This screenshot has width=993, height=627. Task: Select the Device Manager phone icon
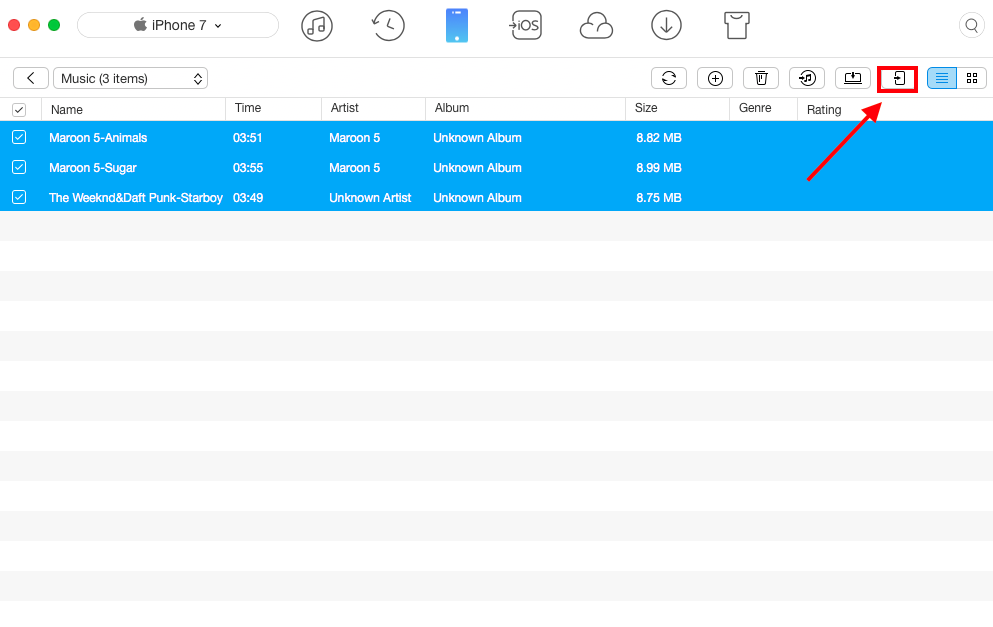457,25
